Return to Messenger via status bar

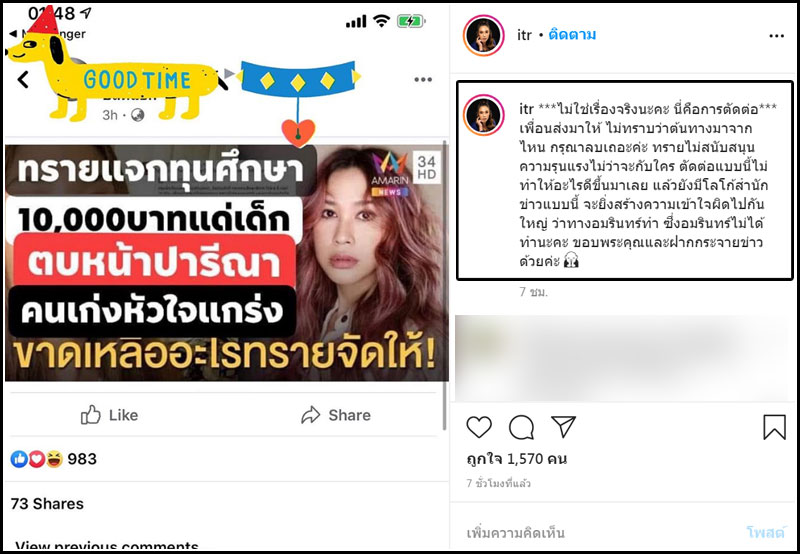pyautogui.click(x=47, y=34)
